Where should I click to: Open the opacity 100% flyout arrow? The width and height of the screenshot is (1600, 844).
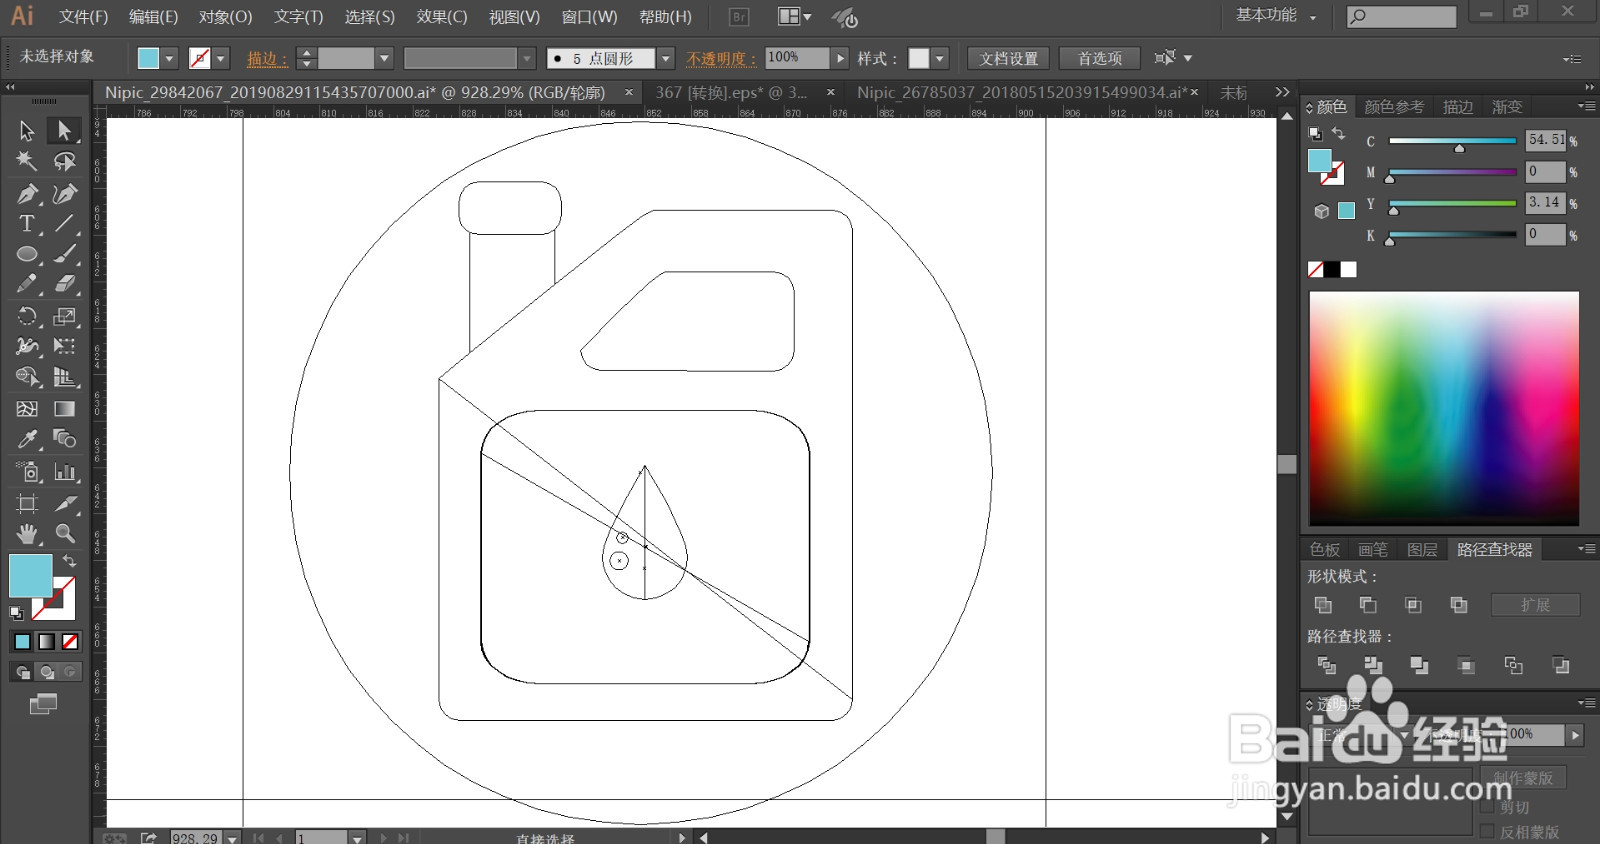840,59
